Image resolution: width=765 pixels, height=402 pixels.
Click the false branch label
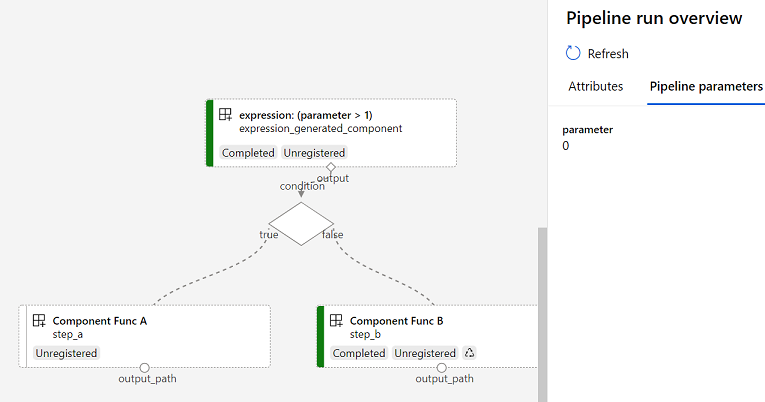tap(332, 235)
